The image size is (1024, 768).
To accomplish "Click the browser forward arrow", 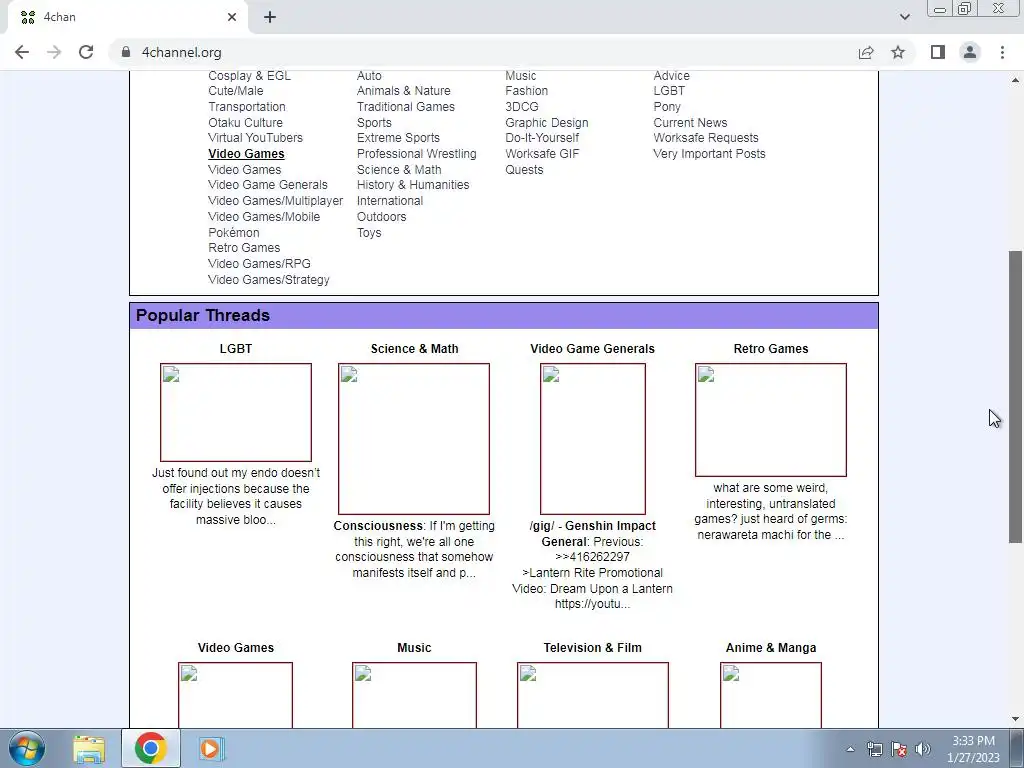I will click(x=54, y=52).
